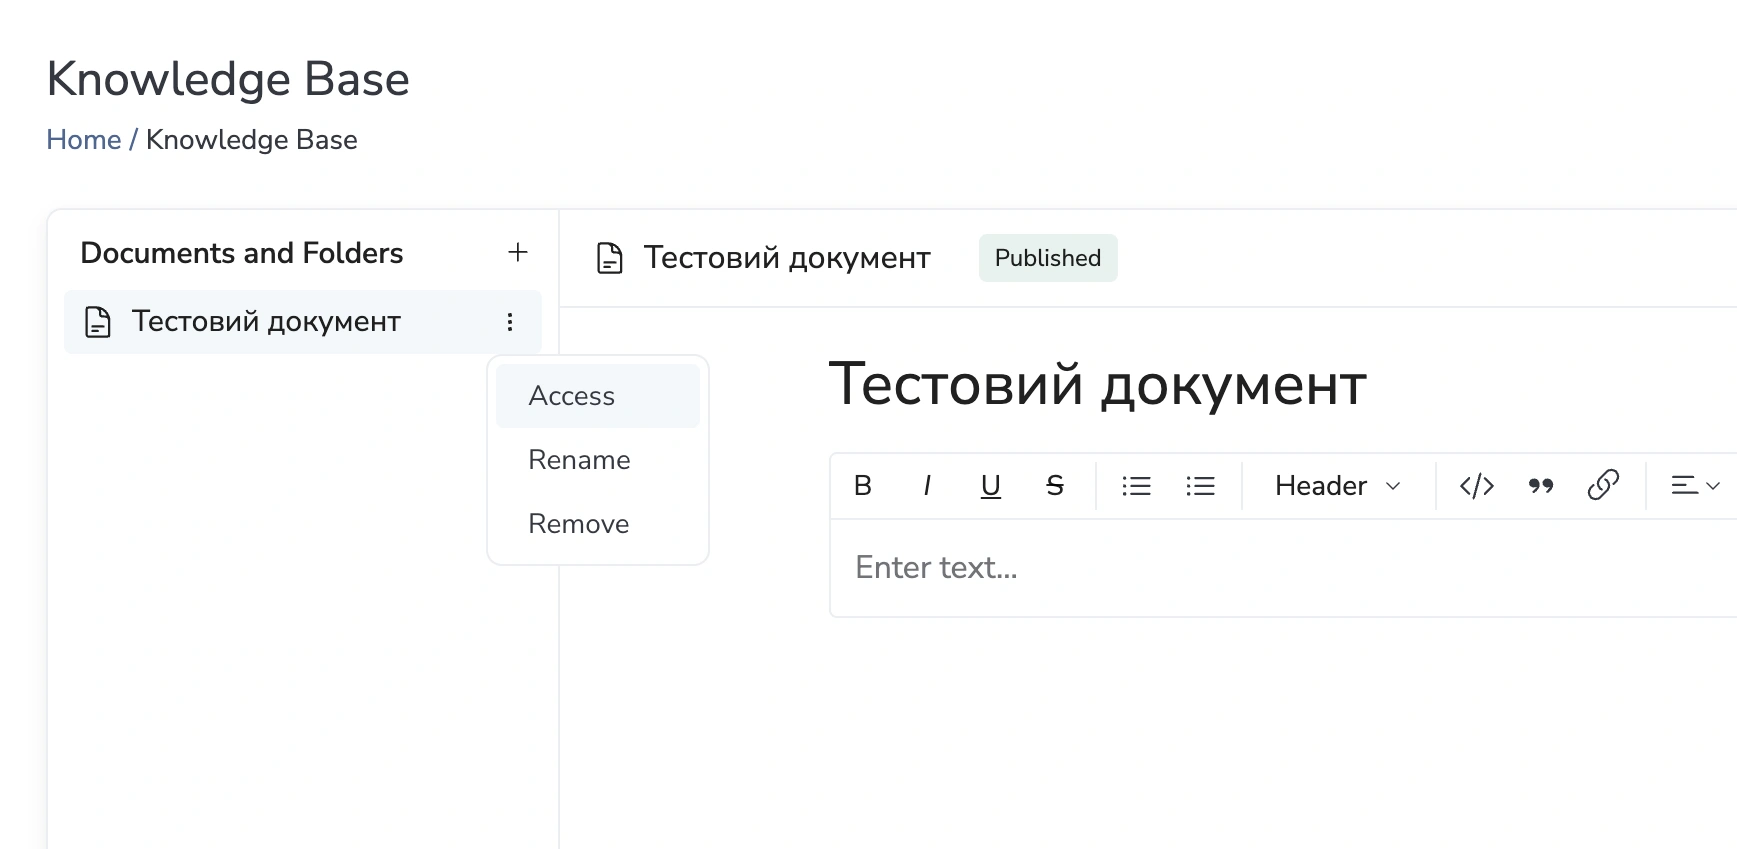Viewport: 1737px width, 849px height.
Task: Insert the second list type
Action: point(1201,486)
